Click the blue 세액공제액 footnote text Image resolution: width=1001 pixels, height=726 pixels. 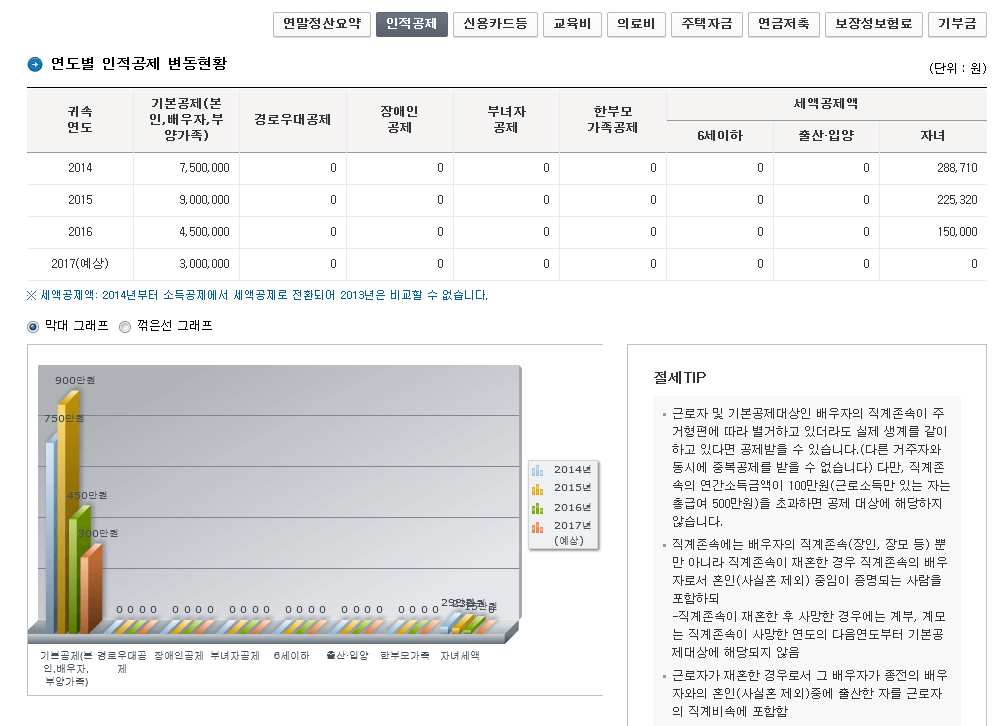[257, 296]
